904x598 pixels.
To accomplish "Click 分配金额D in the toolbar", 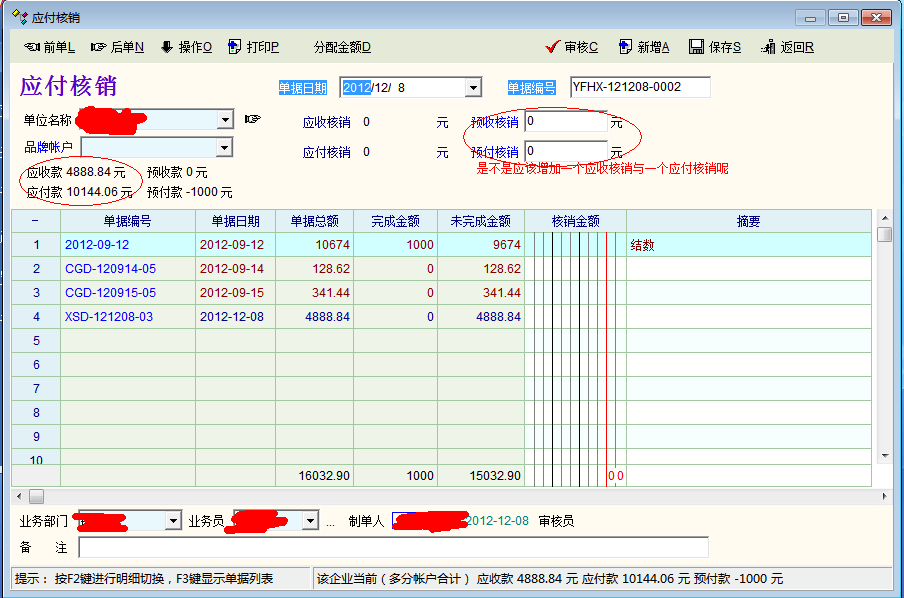I will click(x=341, y=47).
